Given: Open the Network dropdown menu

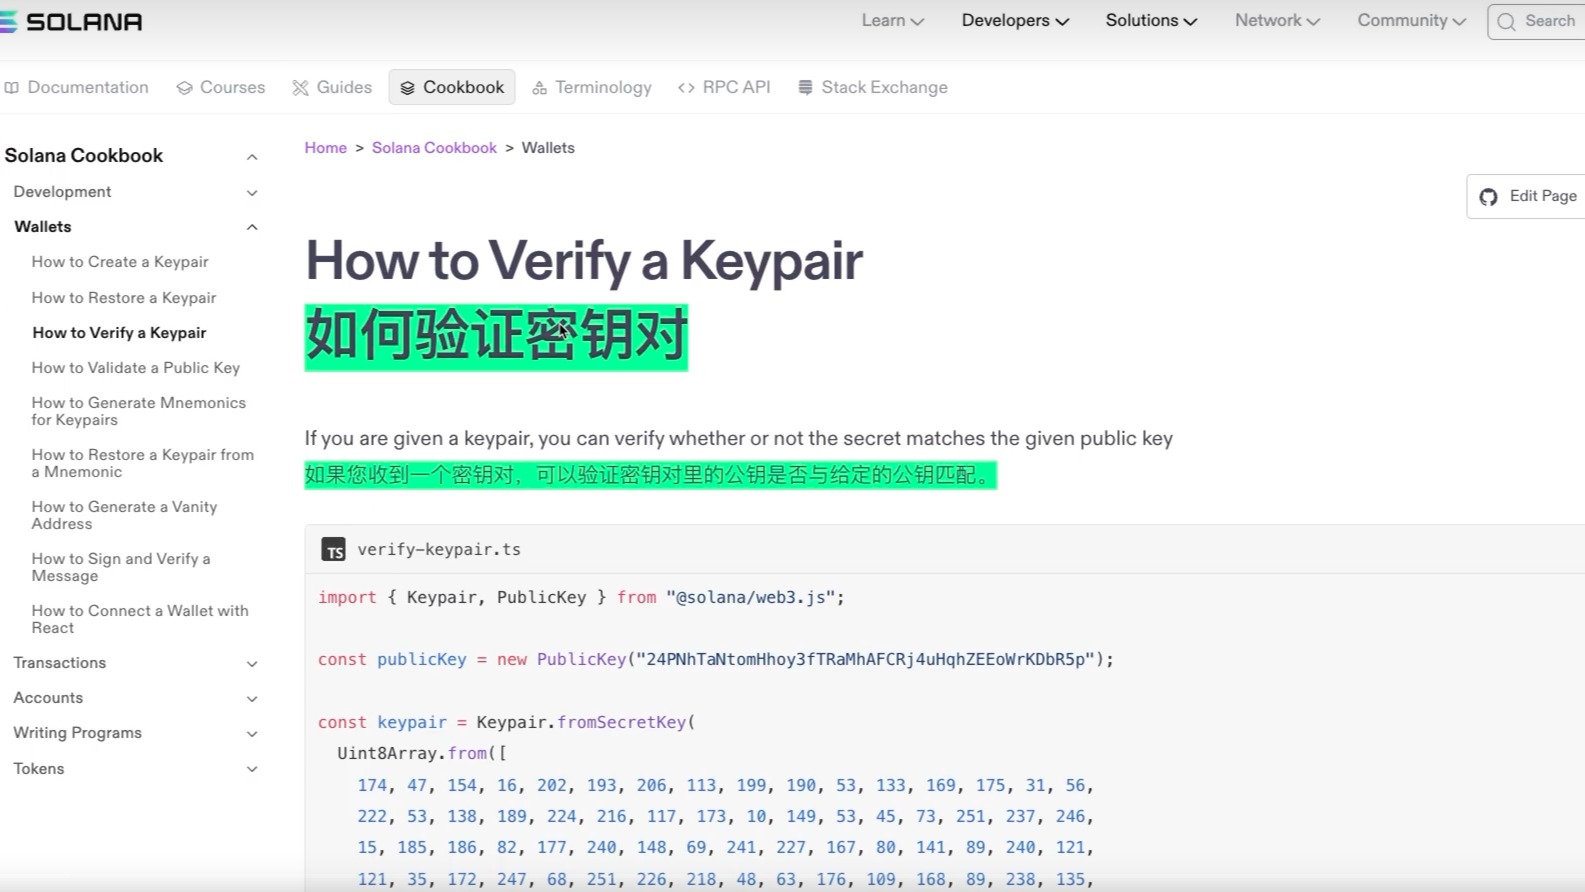Looking at the screenshot, I should point(1277,21).
